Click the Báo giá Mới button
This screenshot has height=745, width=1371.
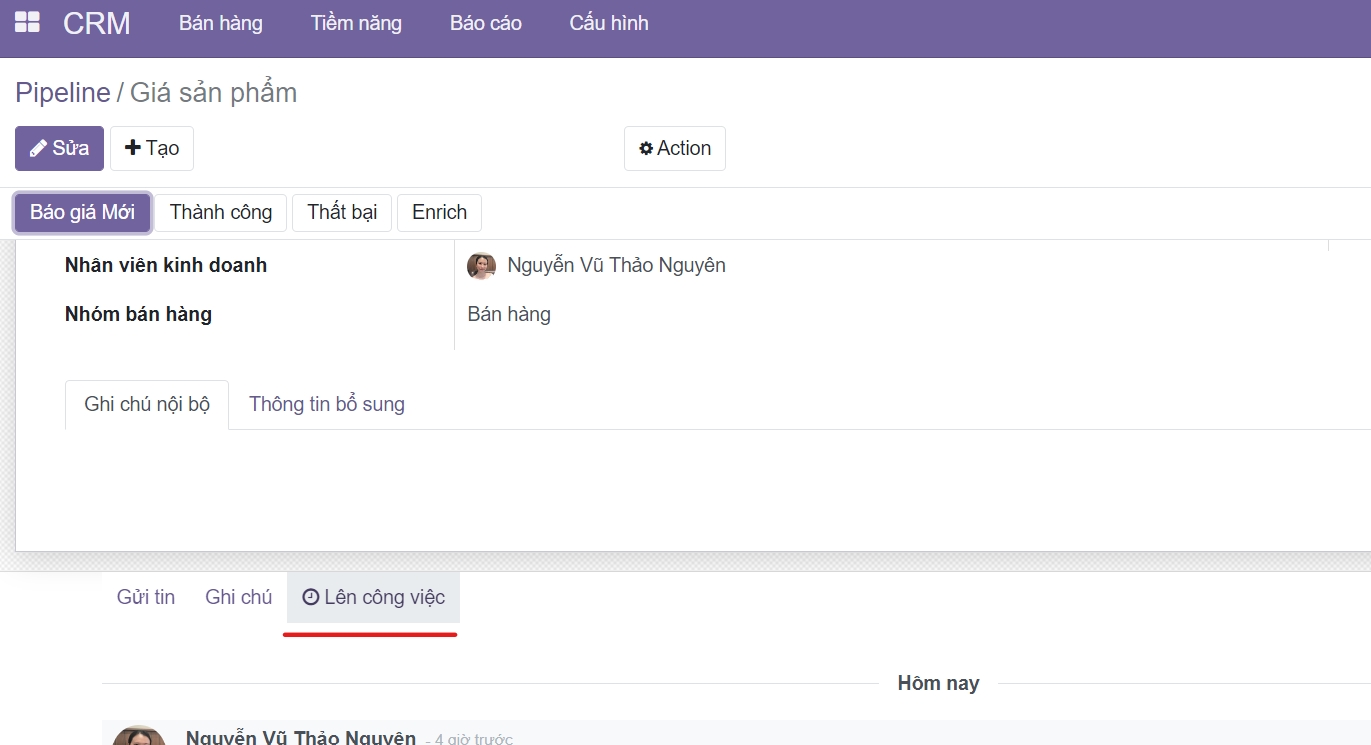[82, 213]
